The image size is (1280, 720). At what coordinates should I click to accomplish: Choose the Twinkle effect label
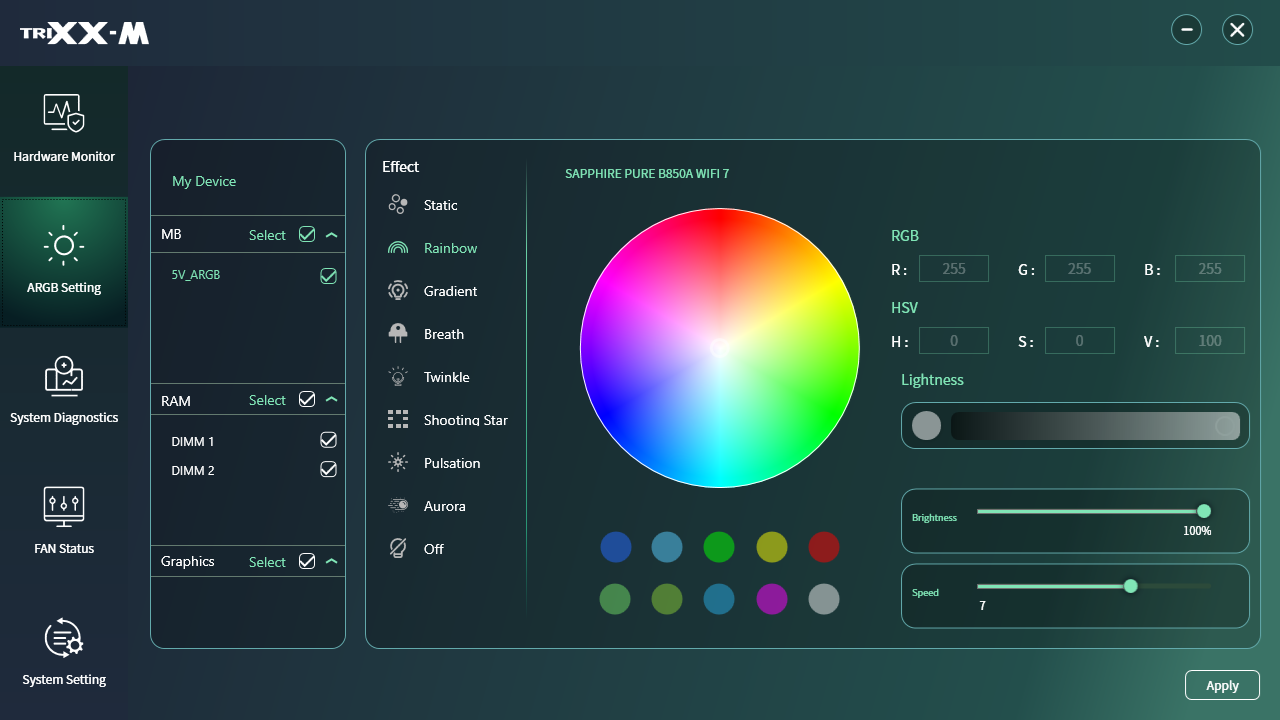tap(447, 377)
